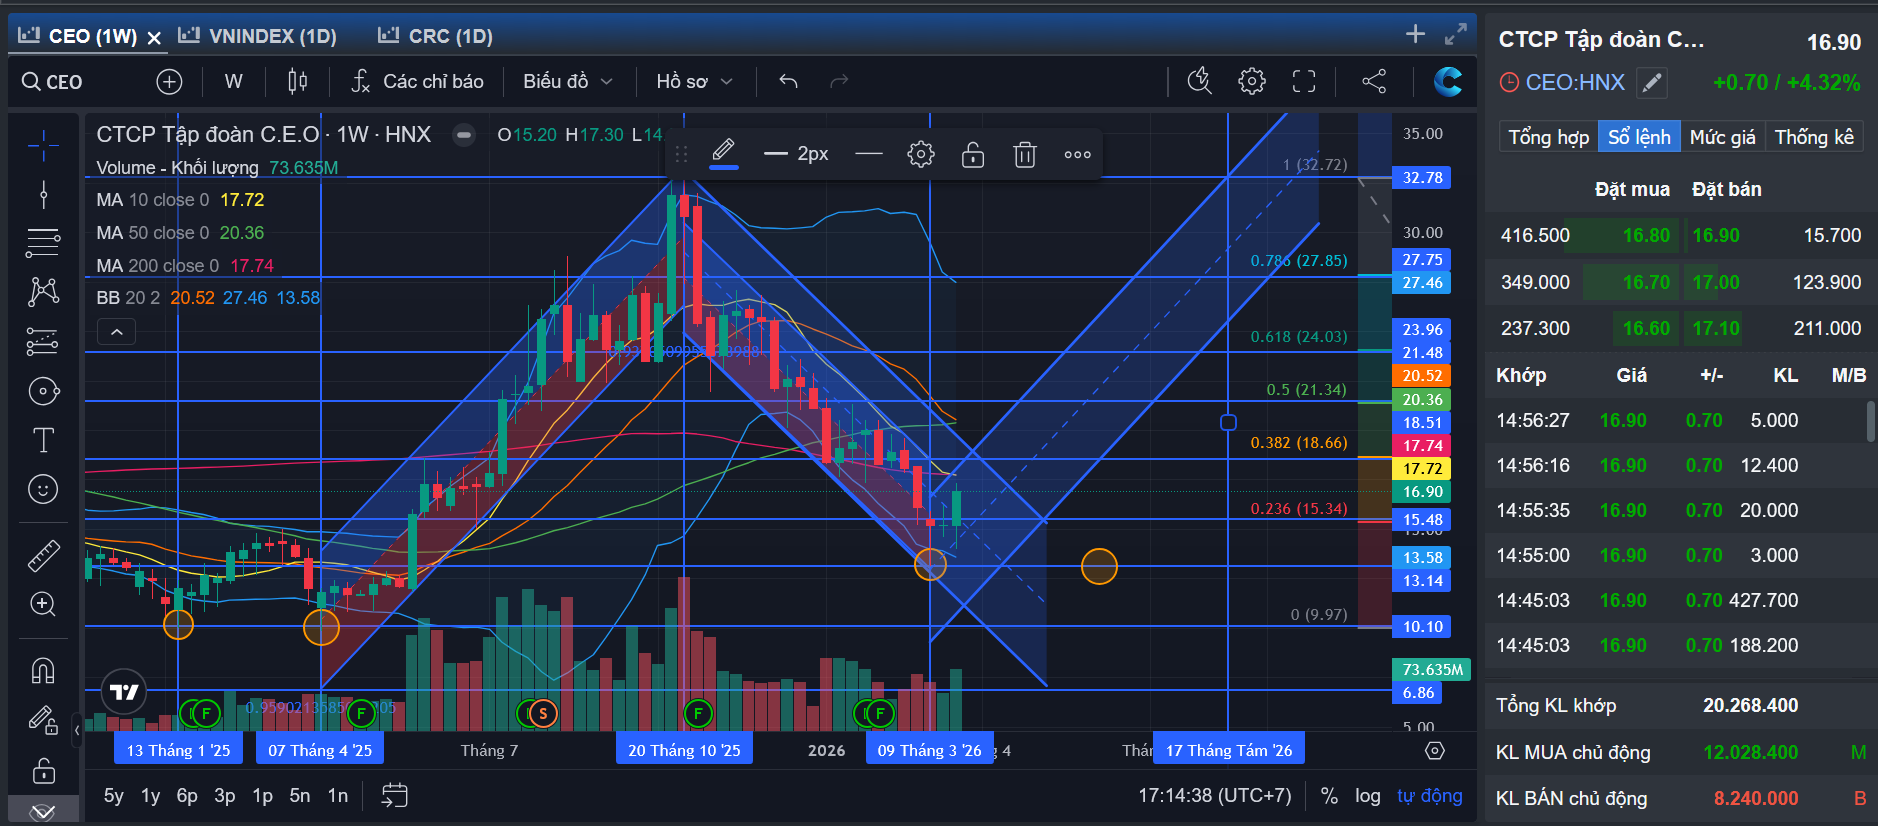
Task: Open the W time interval selector
Action: click(x=233, y=82)
